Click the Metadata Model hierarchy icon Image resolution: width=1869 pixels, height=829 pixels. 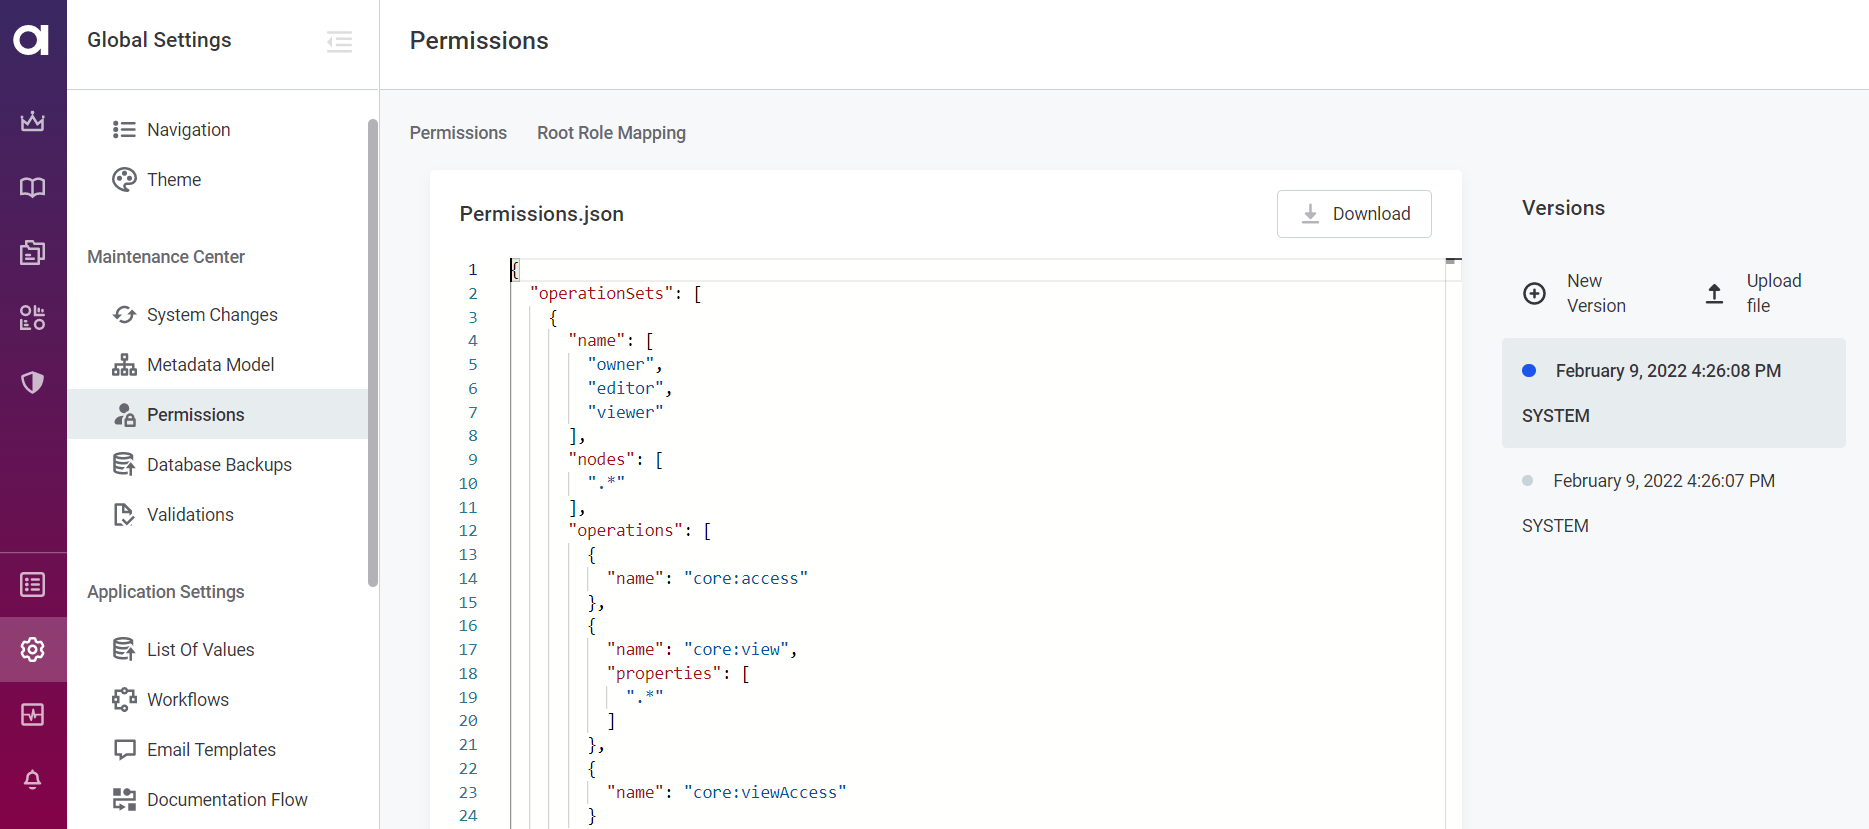(124, 365)
